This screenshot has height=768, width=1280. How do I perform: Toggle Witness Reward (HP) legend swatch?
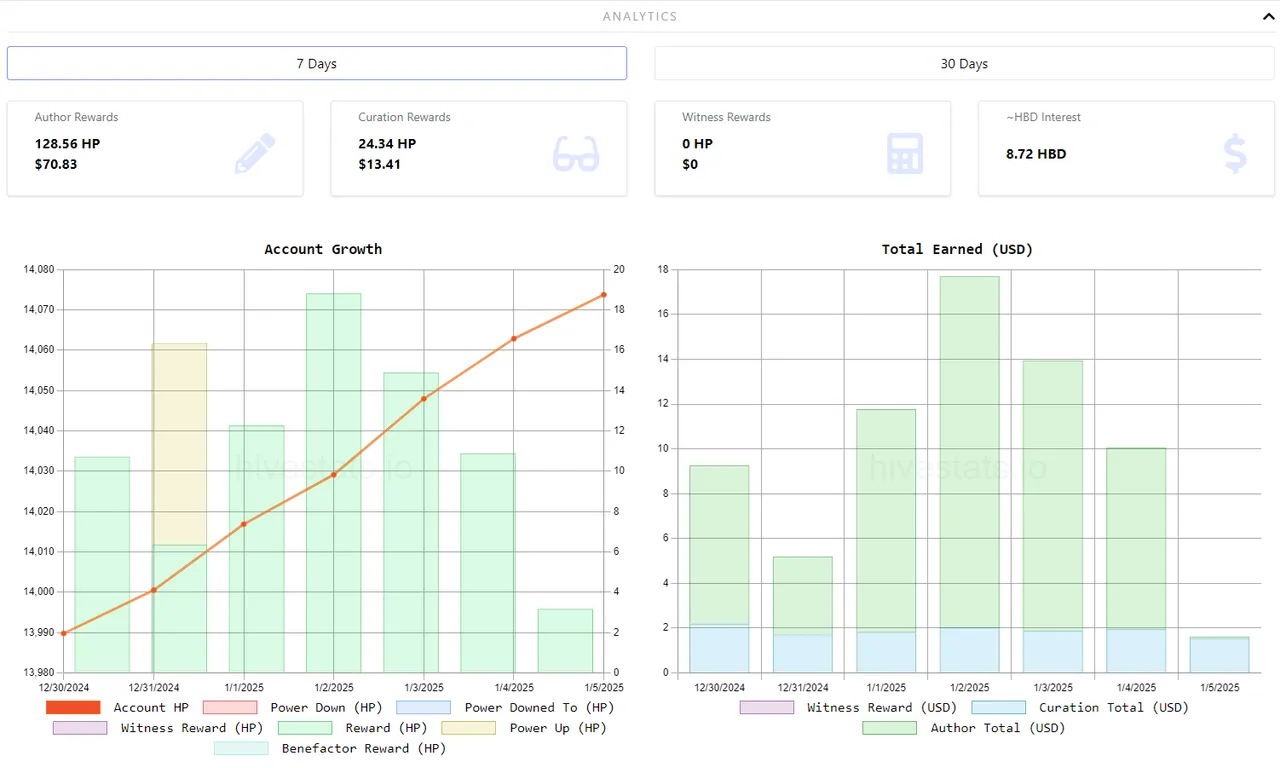(x=80, y=728)
